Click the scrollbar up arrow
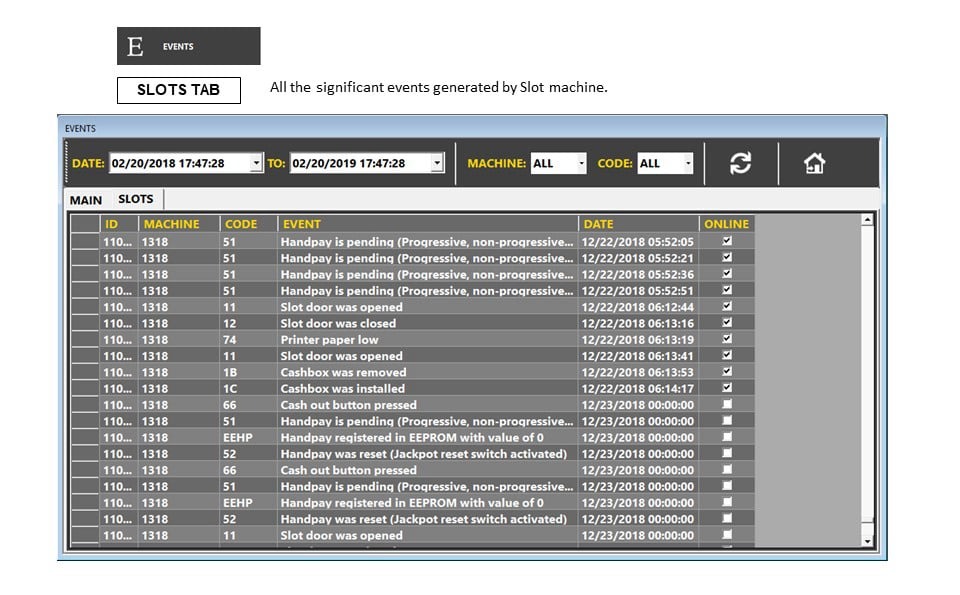 867,220
